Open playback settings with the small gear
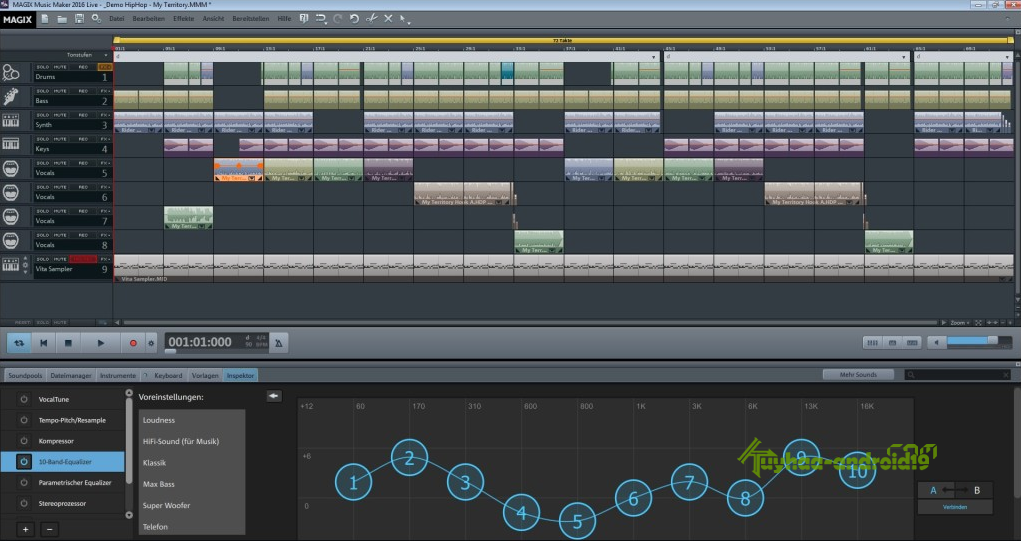The width and height of the screenshot is (1021, 541). click(x=151, y=343)
